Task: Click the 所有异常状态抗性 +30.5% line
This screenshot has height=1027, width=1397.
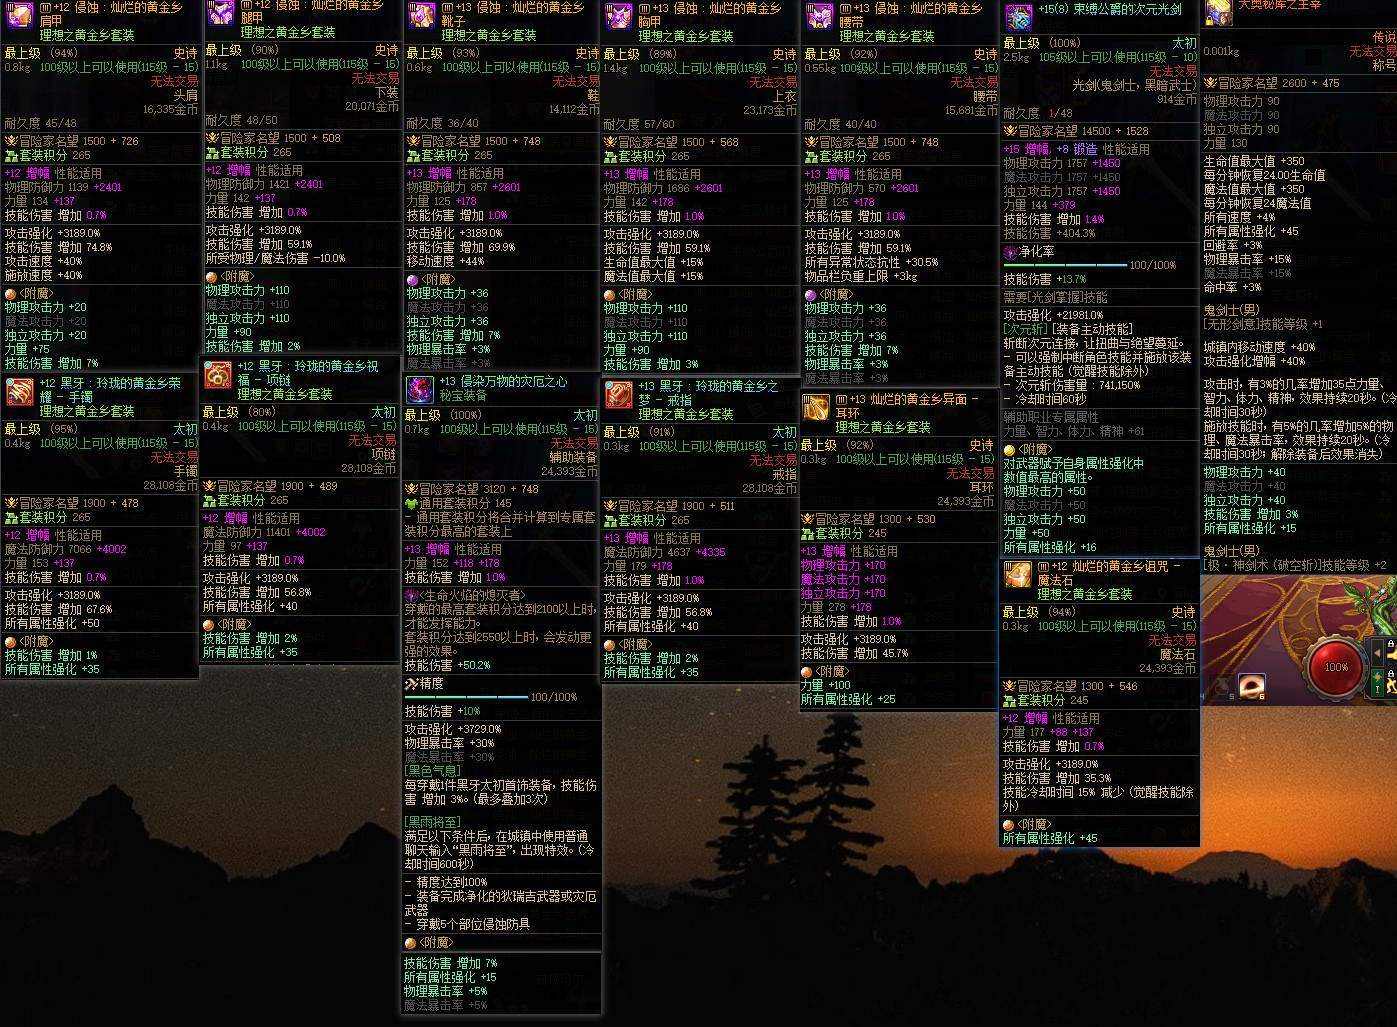Action: [x=872, y=262]
